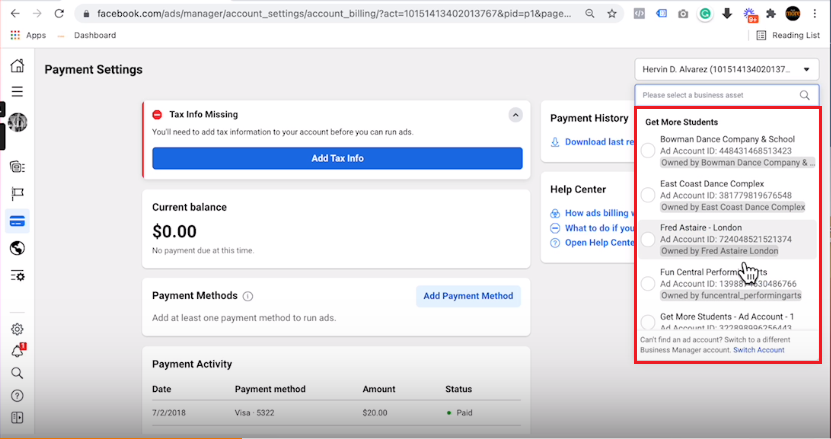Open the globe icon in sidebar

pos(17,248)
